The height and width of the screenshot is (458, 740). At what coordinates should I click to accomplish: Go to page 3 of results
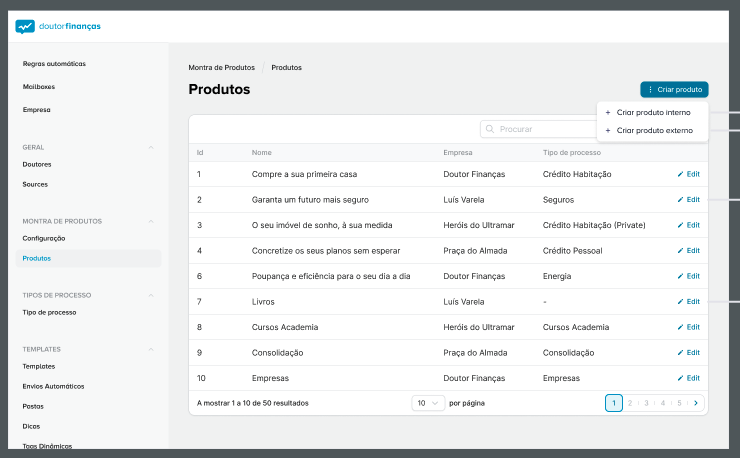tap(646, 403)
